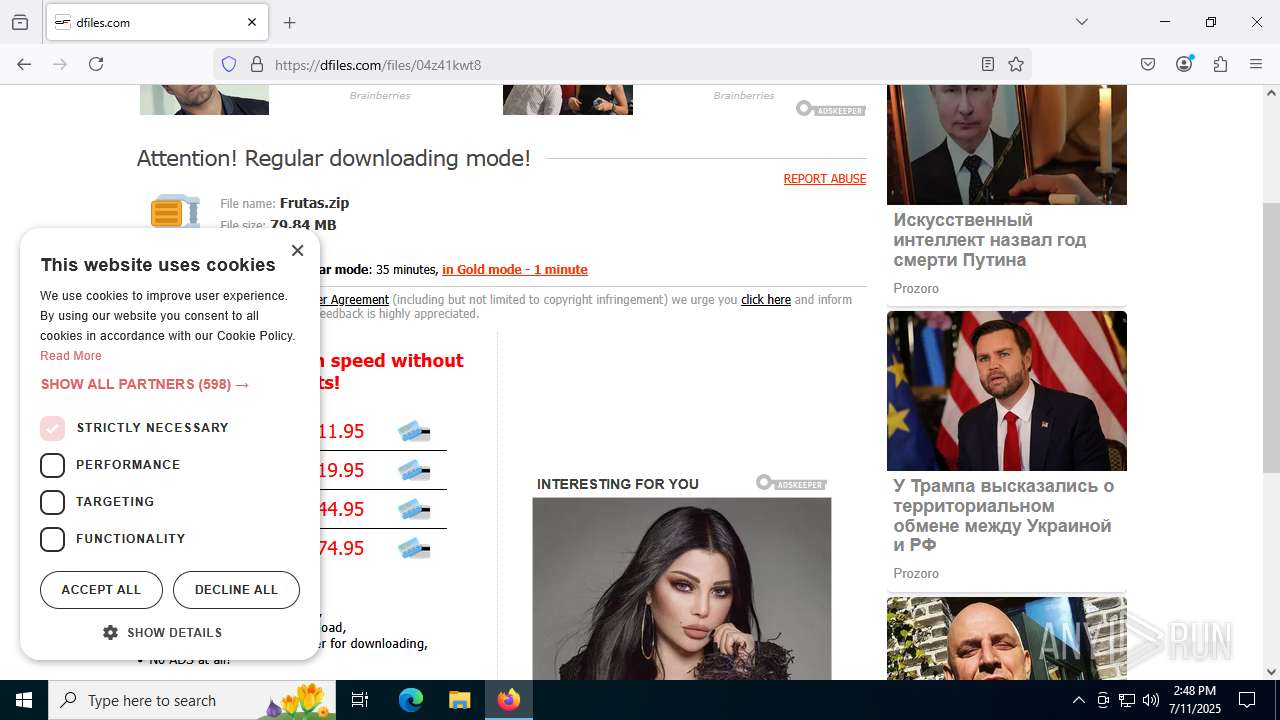Screen dimensions: 1280x720
Task: Close the cookie consent popup
Action: tap(297, 250)
